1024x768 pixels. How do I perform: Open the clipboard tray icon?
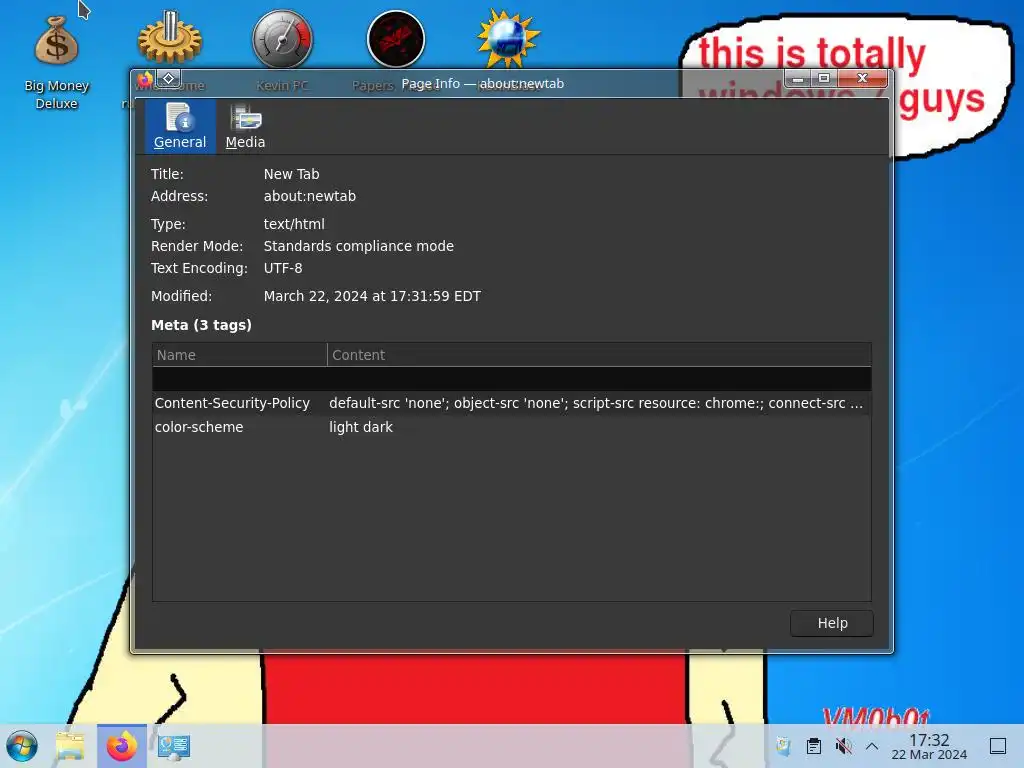point(814,746)
